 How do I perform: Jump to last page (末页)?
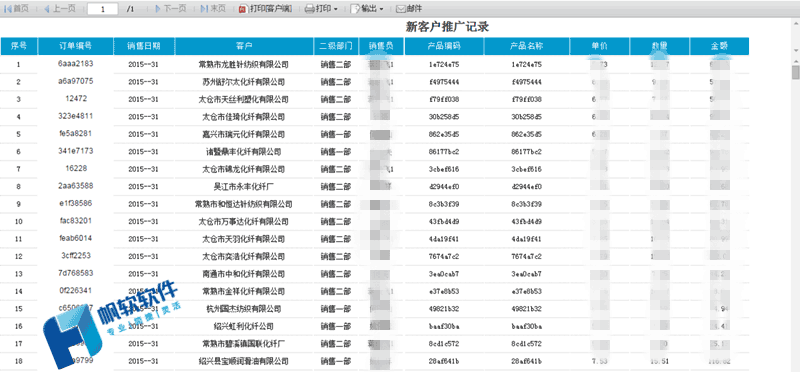pos(213,9)
